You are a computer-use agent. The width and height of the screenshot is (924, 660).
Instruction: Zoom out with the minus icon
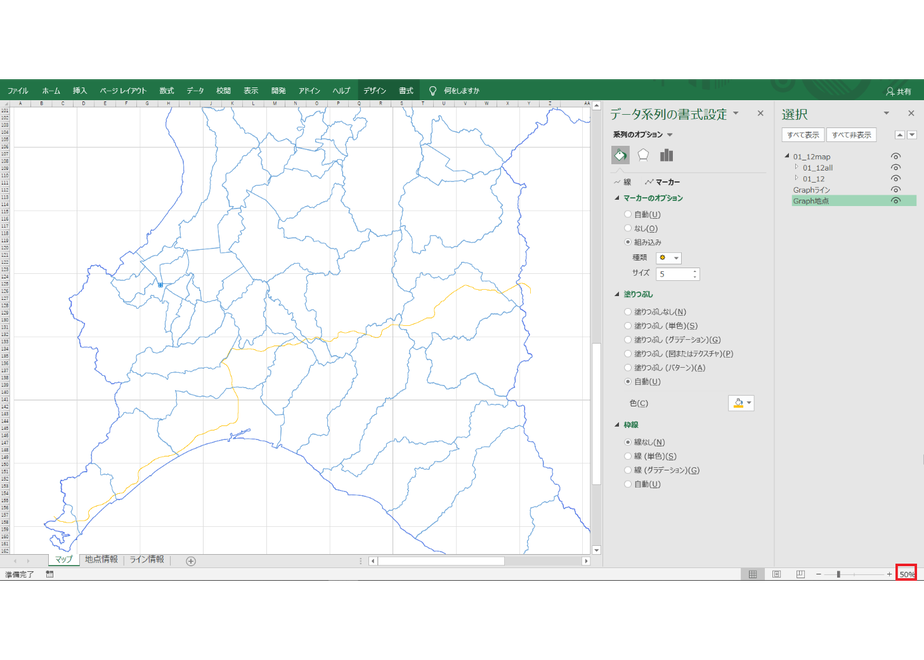(819, 574)
